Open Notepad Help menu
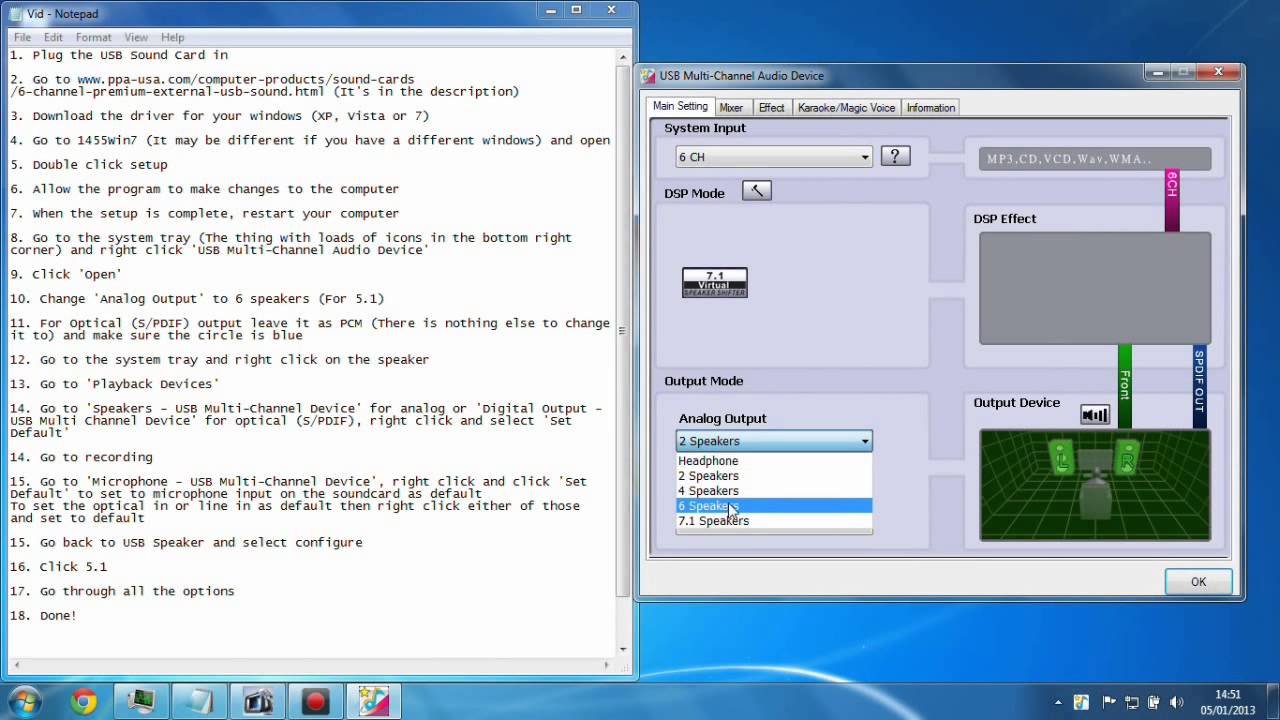This screenshot has width=1280, height=720. [173, 37]
